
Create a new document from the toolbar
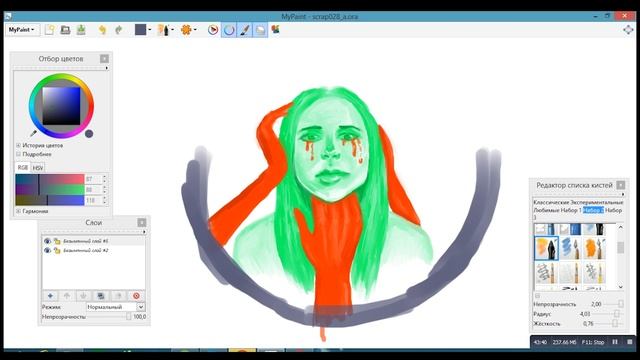(49, 30)
